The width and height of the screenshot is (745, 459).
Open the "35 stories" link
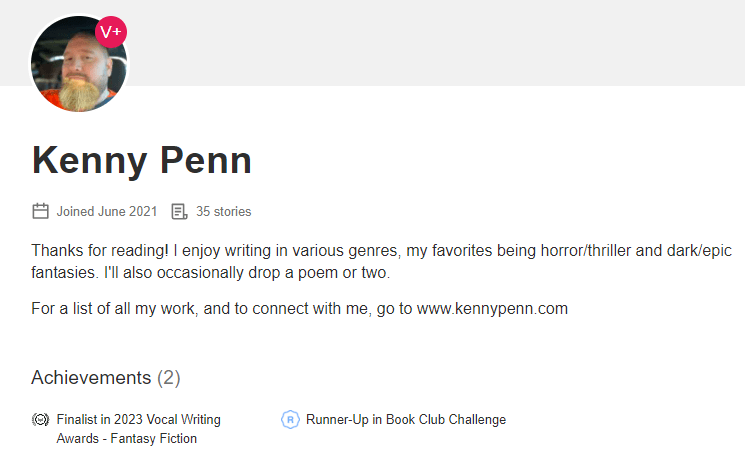tap(223, 212)
